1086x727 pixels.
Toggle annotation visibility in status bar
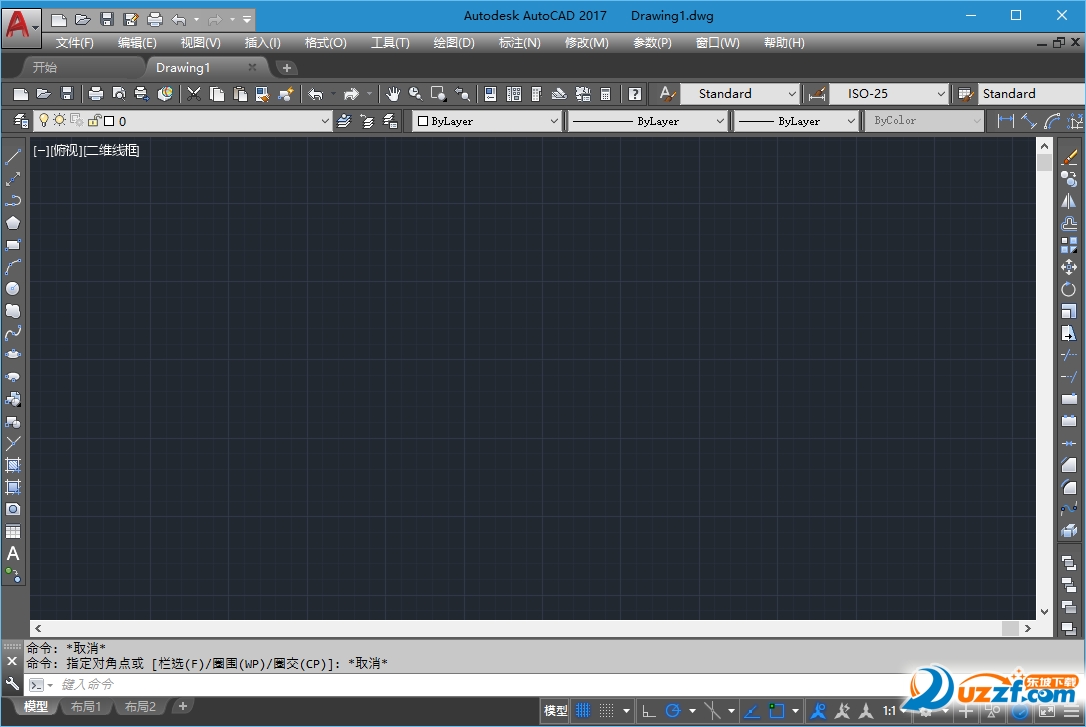(819, 710)
